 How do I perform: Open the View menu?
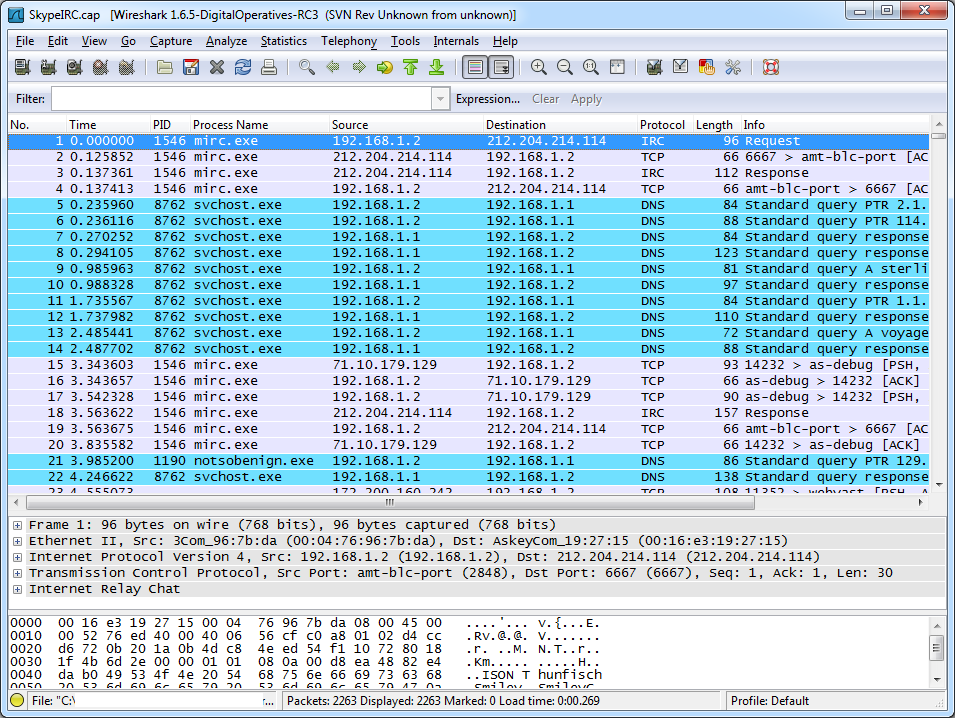click(x=94, y=41)
